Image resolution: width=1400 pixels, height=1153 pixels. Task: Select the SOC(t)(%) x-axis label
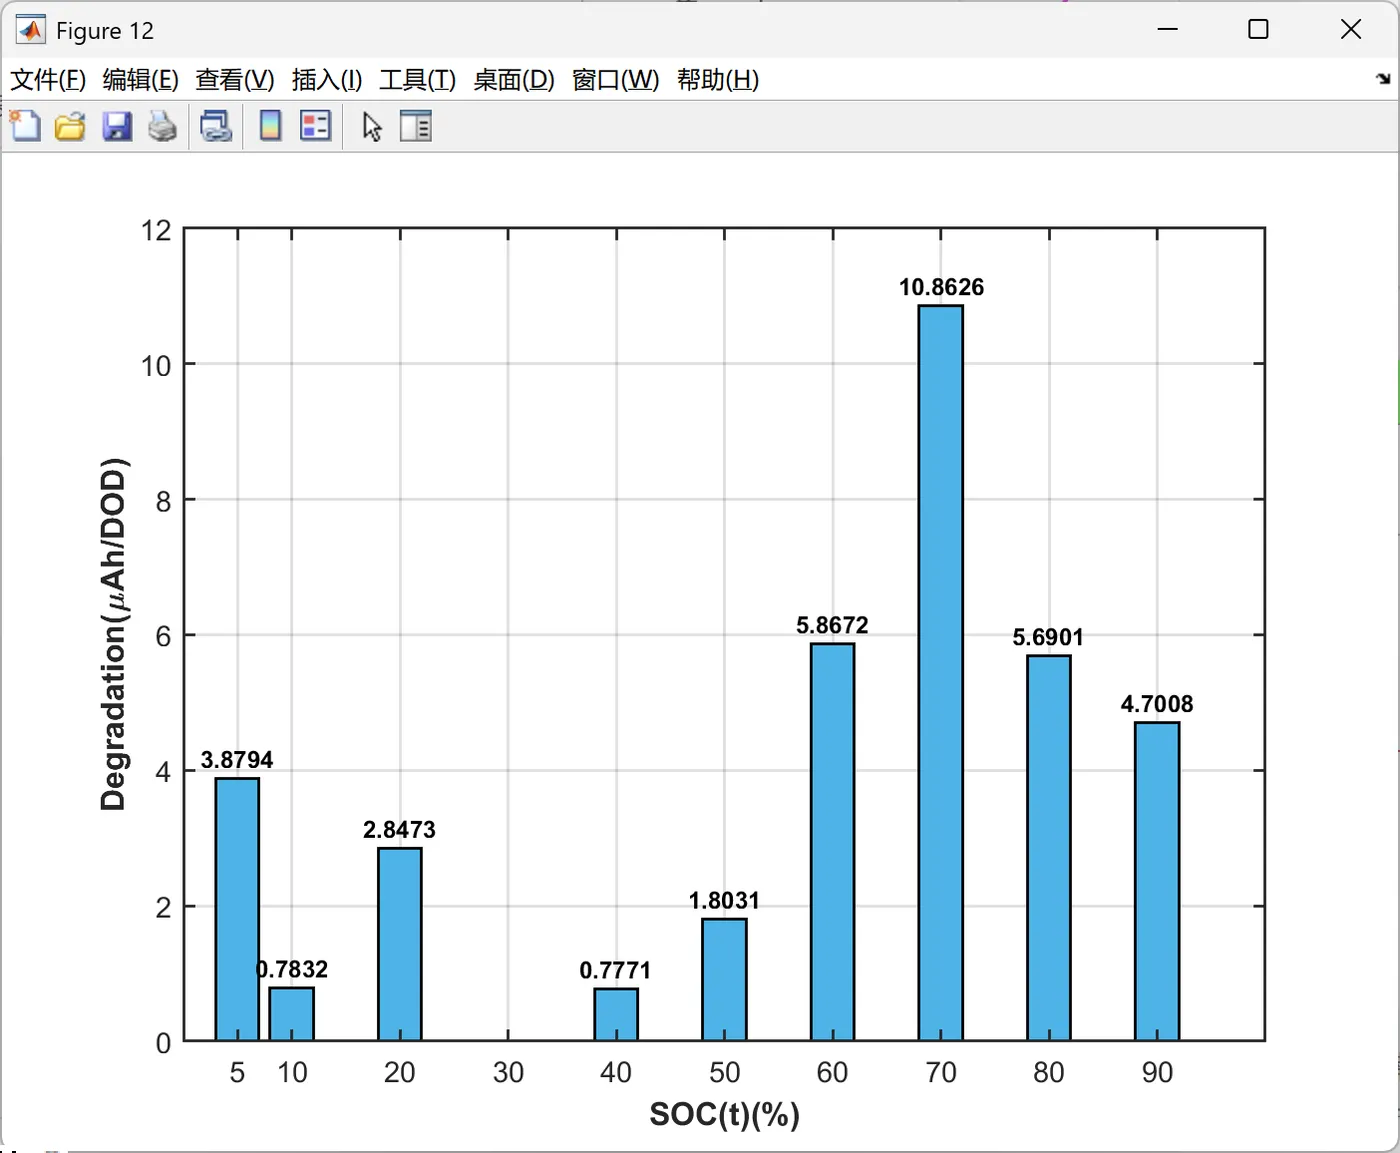[725, 1114]
